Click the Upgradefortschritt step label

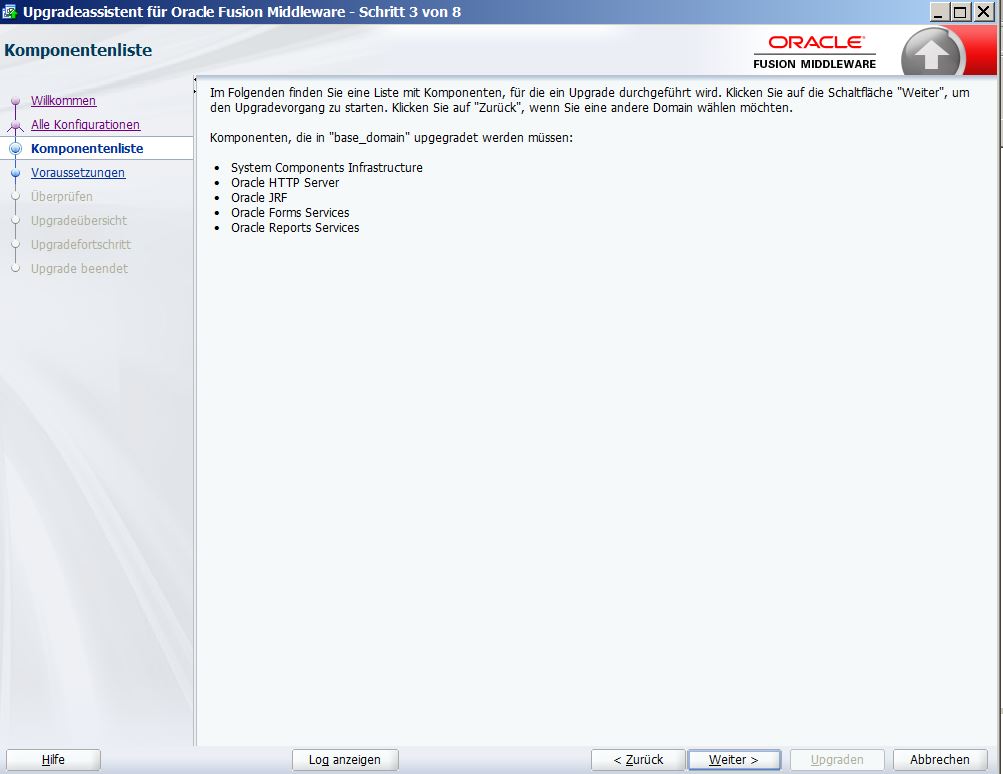click(81, 244)
